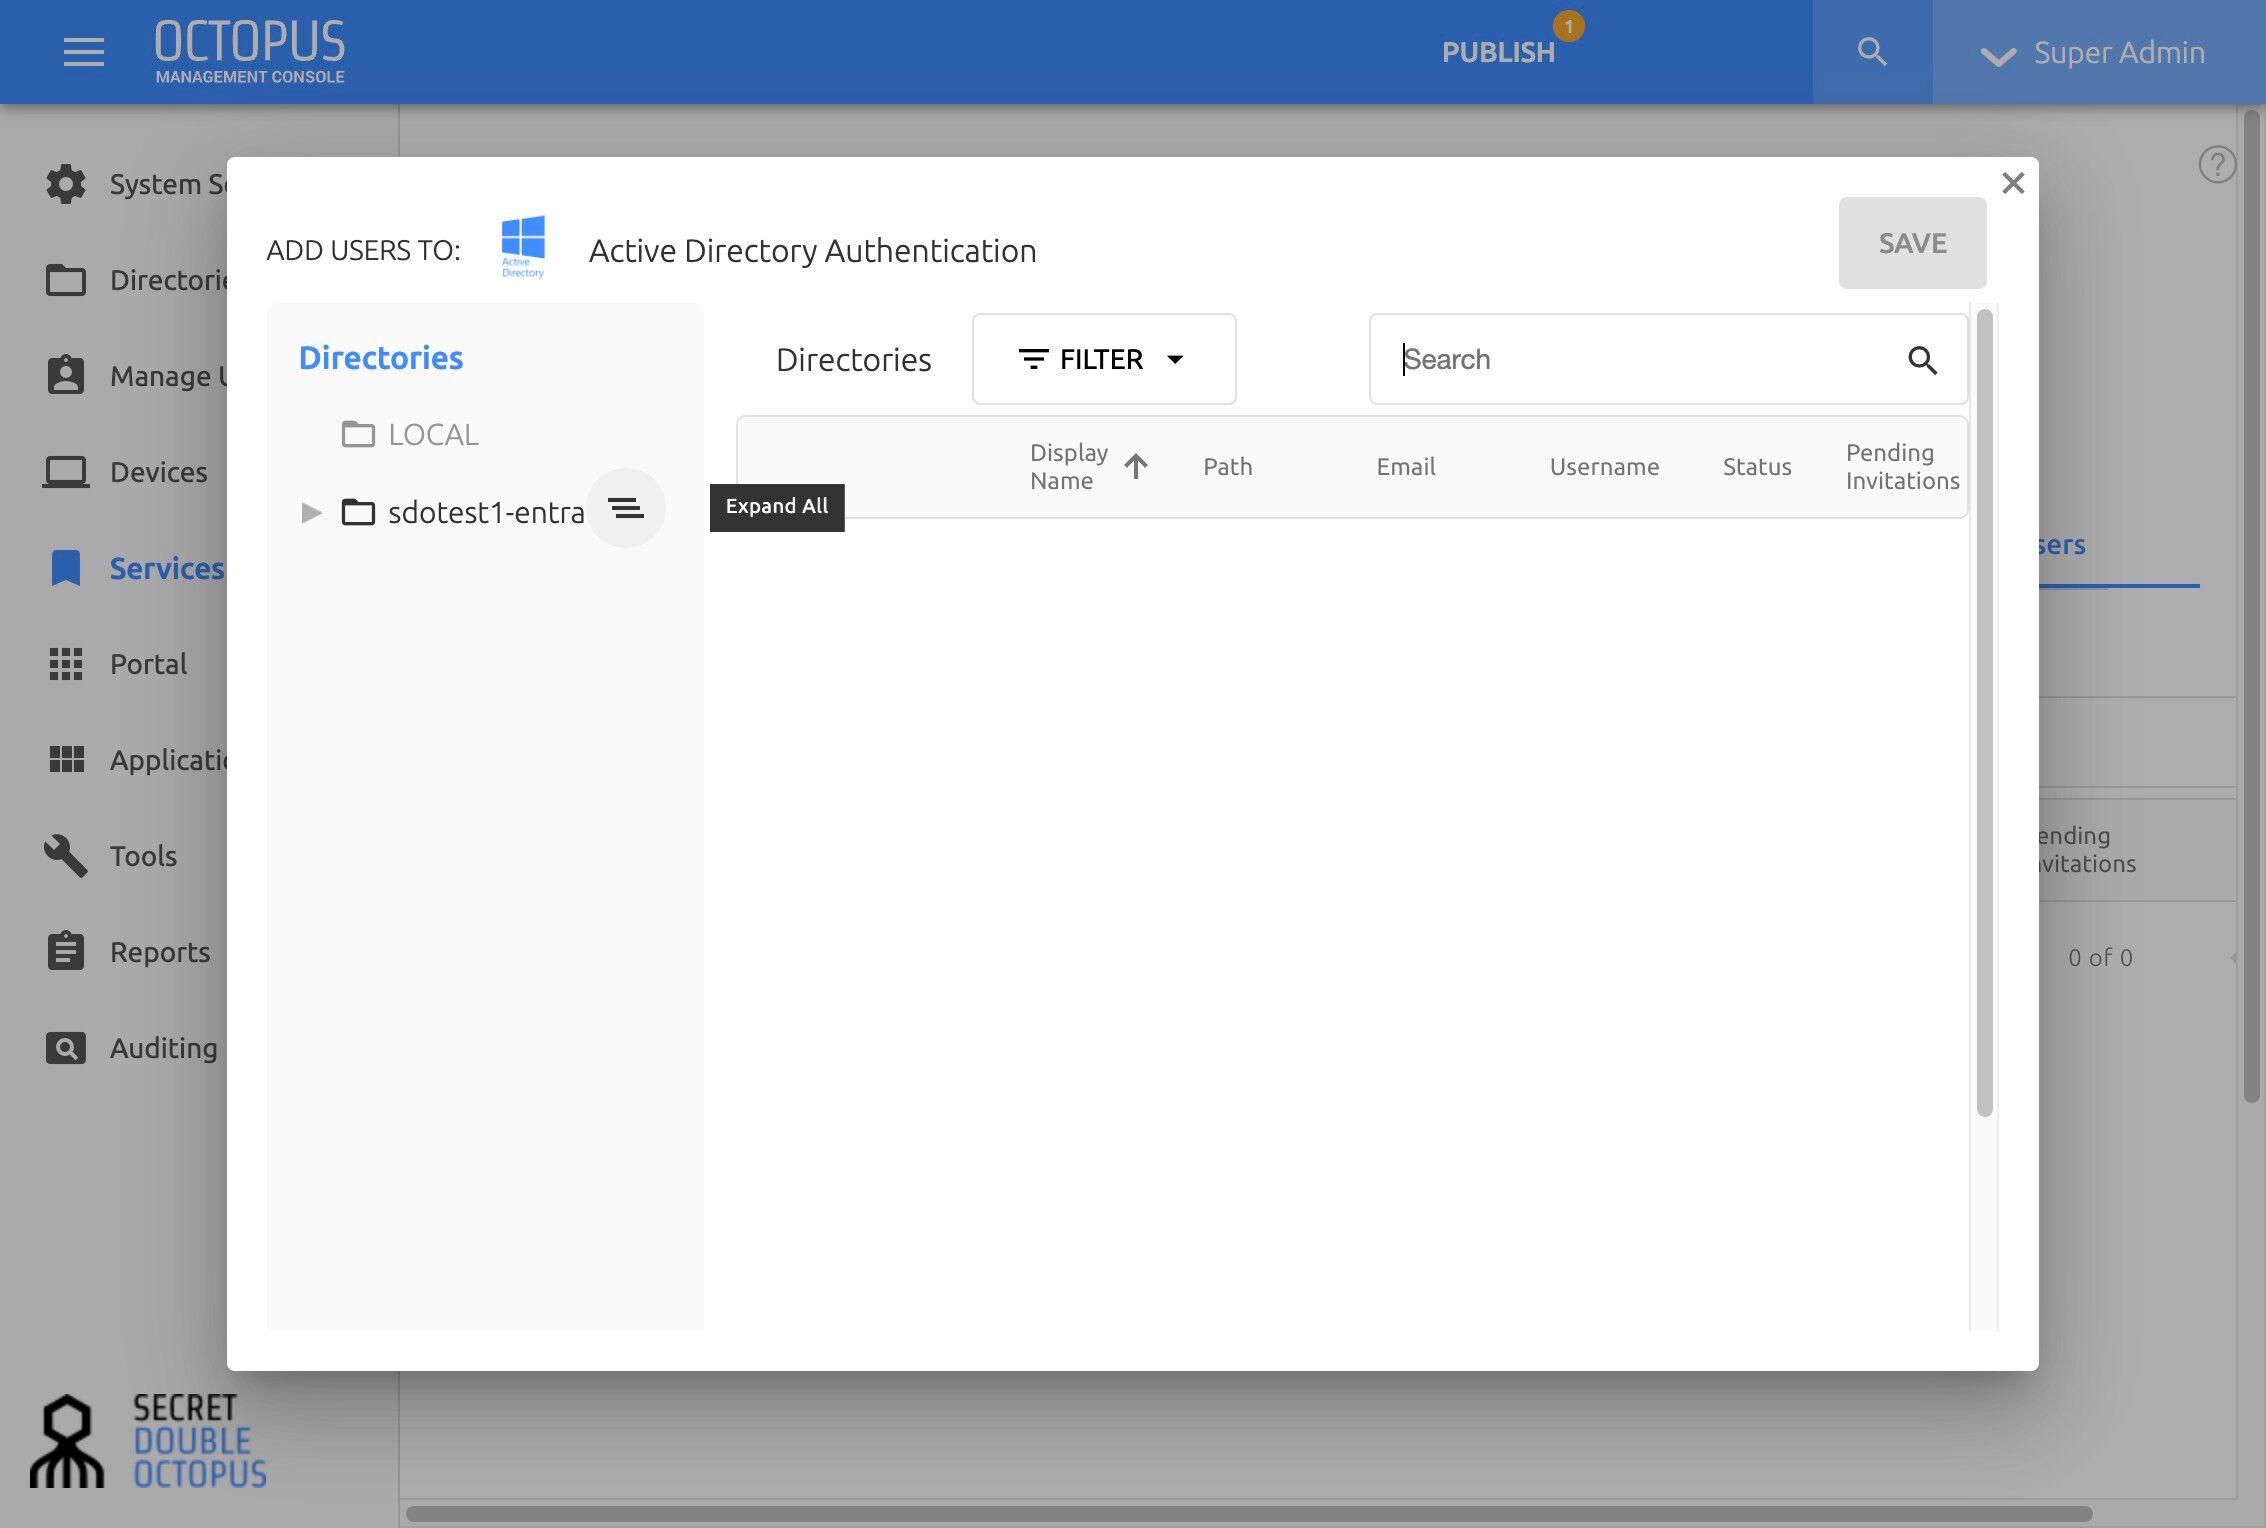Sort by Username column header
This screenshot has height=1528, width=2266.
[x=1604, y=467]
